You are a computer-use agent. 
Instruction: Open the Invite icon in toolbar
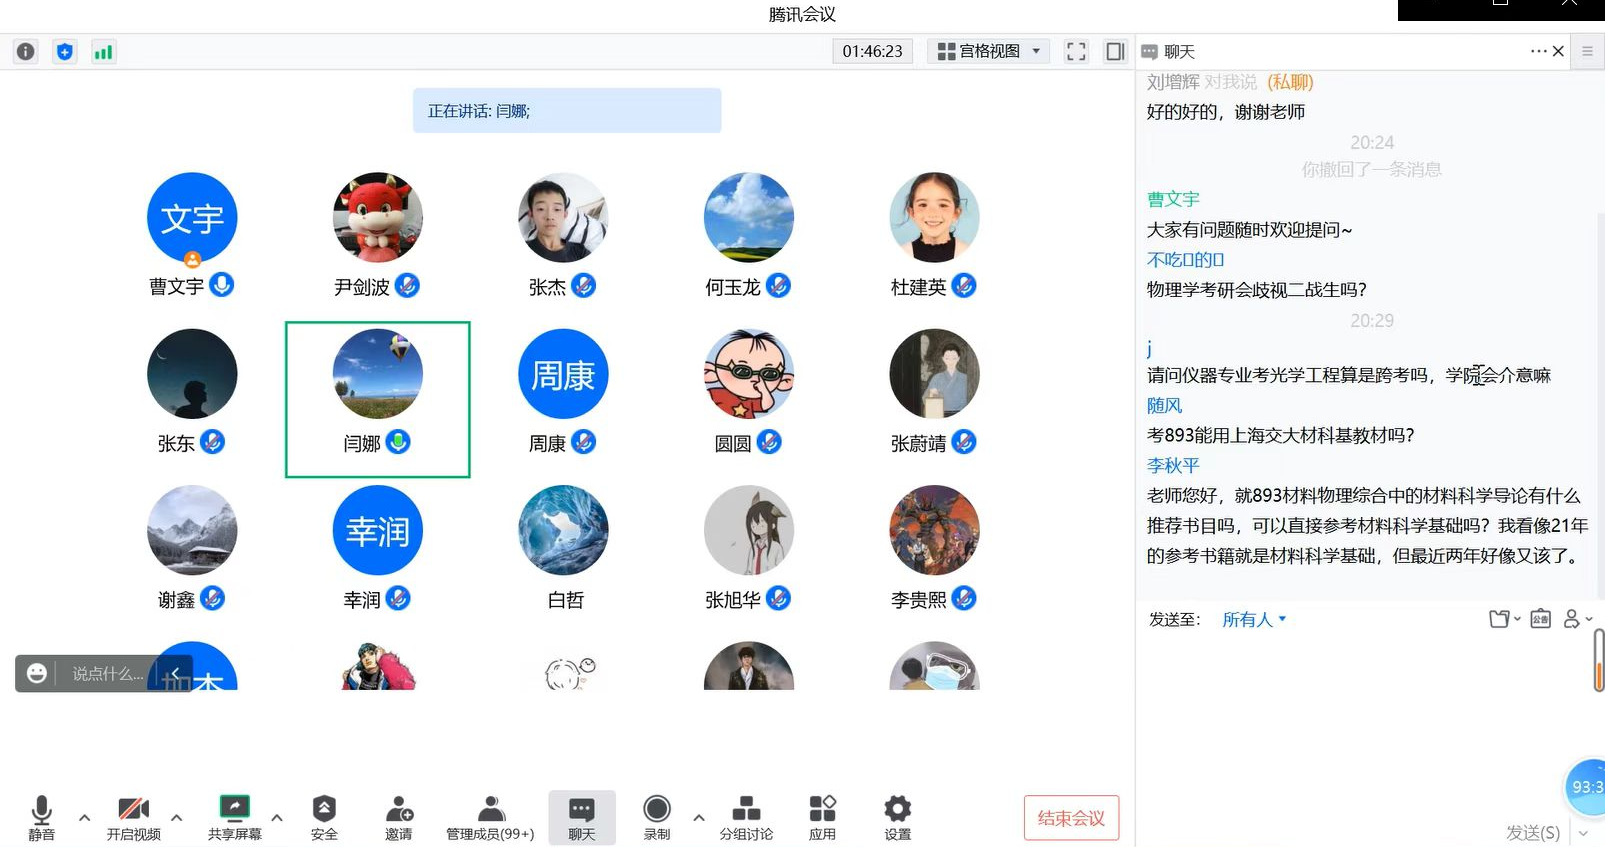tap(399, 817)
